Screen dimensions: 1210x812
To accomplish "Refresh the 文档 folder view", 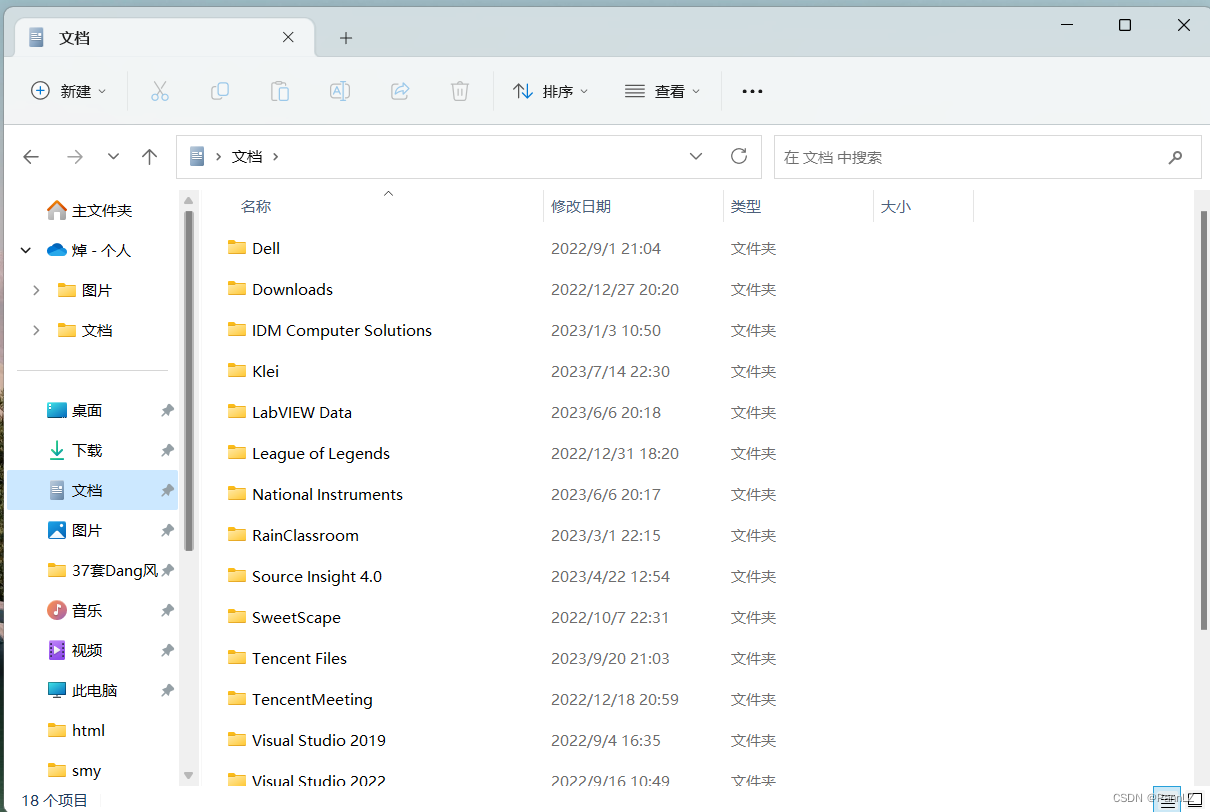I will (739, 156).
